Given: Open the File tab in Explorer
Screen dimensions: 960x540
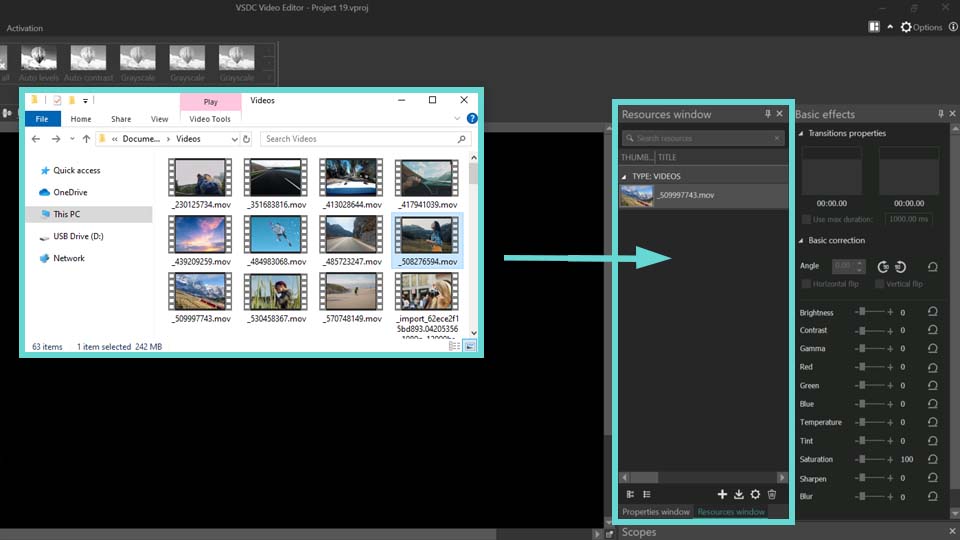Looking at the screenshot, I should pos(42,119).
